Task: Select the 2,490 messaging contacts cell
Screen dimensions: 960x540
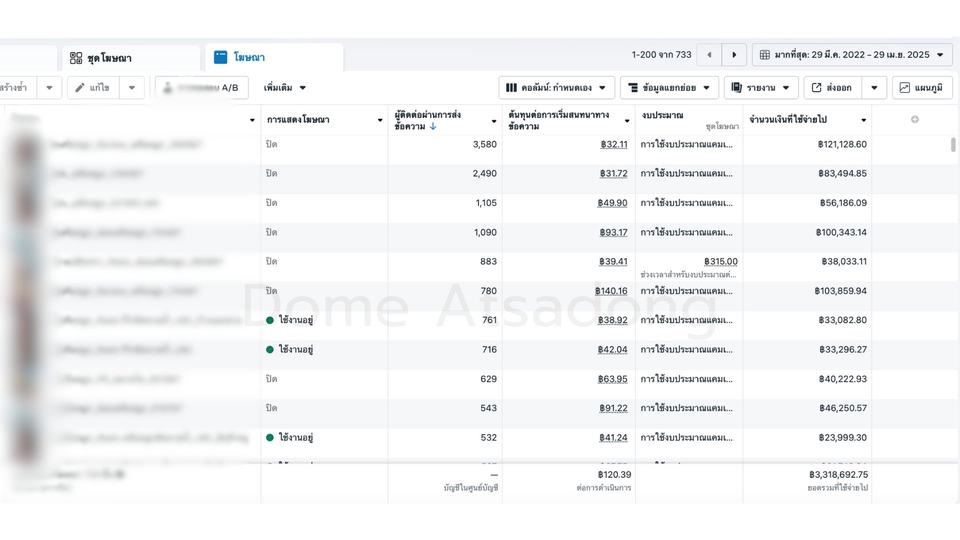Action: [485, 174]
